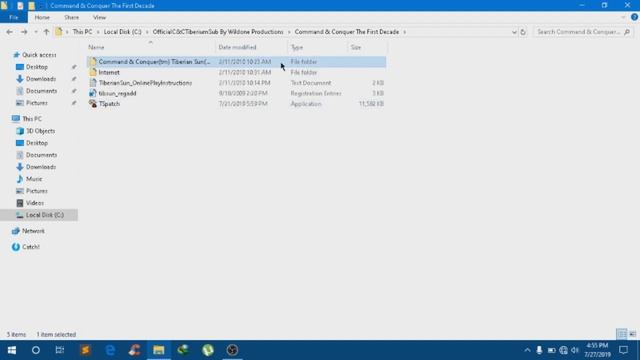
Task: Create new folder from title bar icon
Action: (x=31, y=6)
